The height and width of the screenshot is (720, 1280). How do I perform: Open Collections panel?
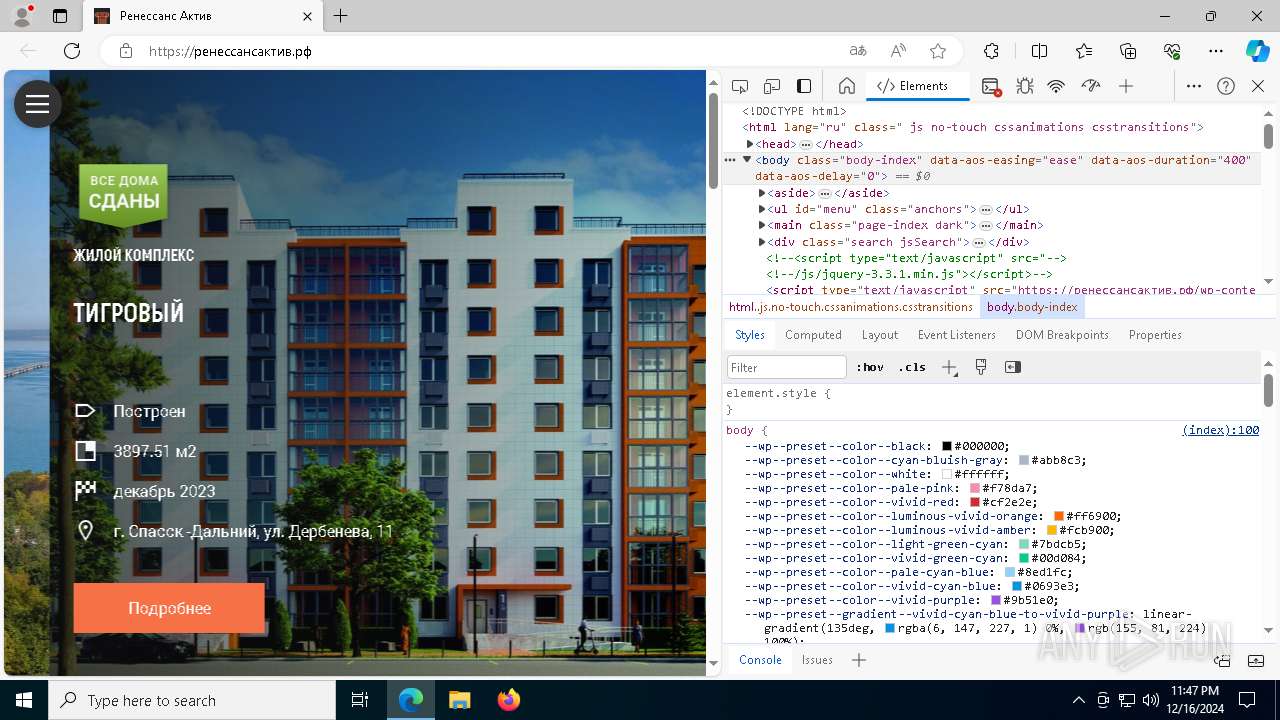pos(1128,51)
